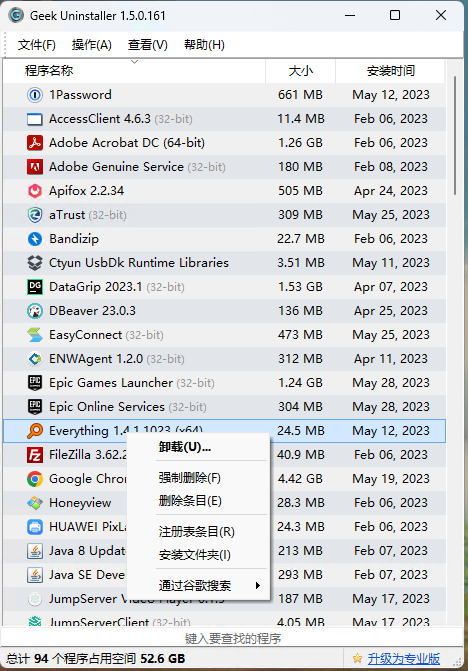
Task: Open the 查看(V) menu
Action: (148, 45)
